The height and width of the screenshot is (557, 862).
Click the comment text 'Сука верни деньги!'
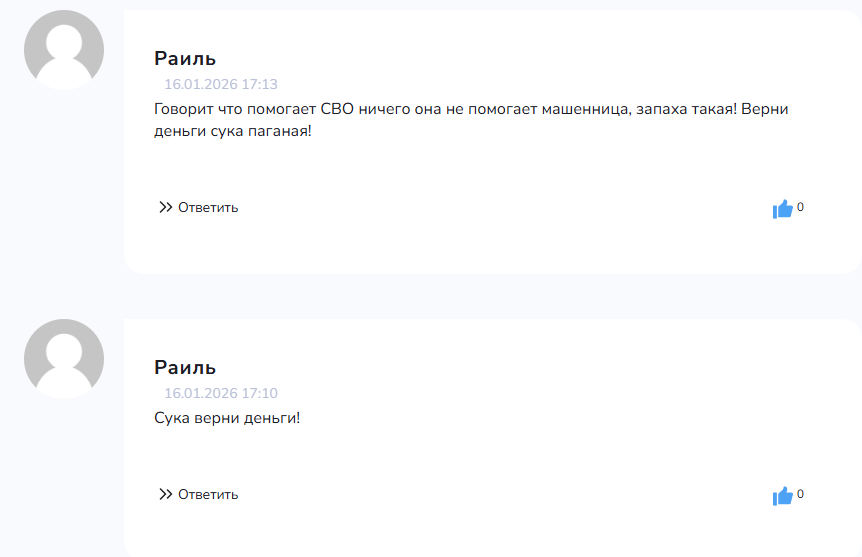coord(227,418)
